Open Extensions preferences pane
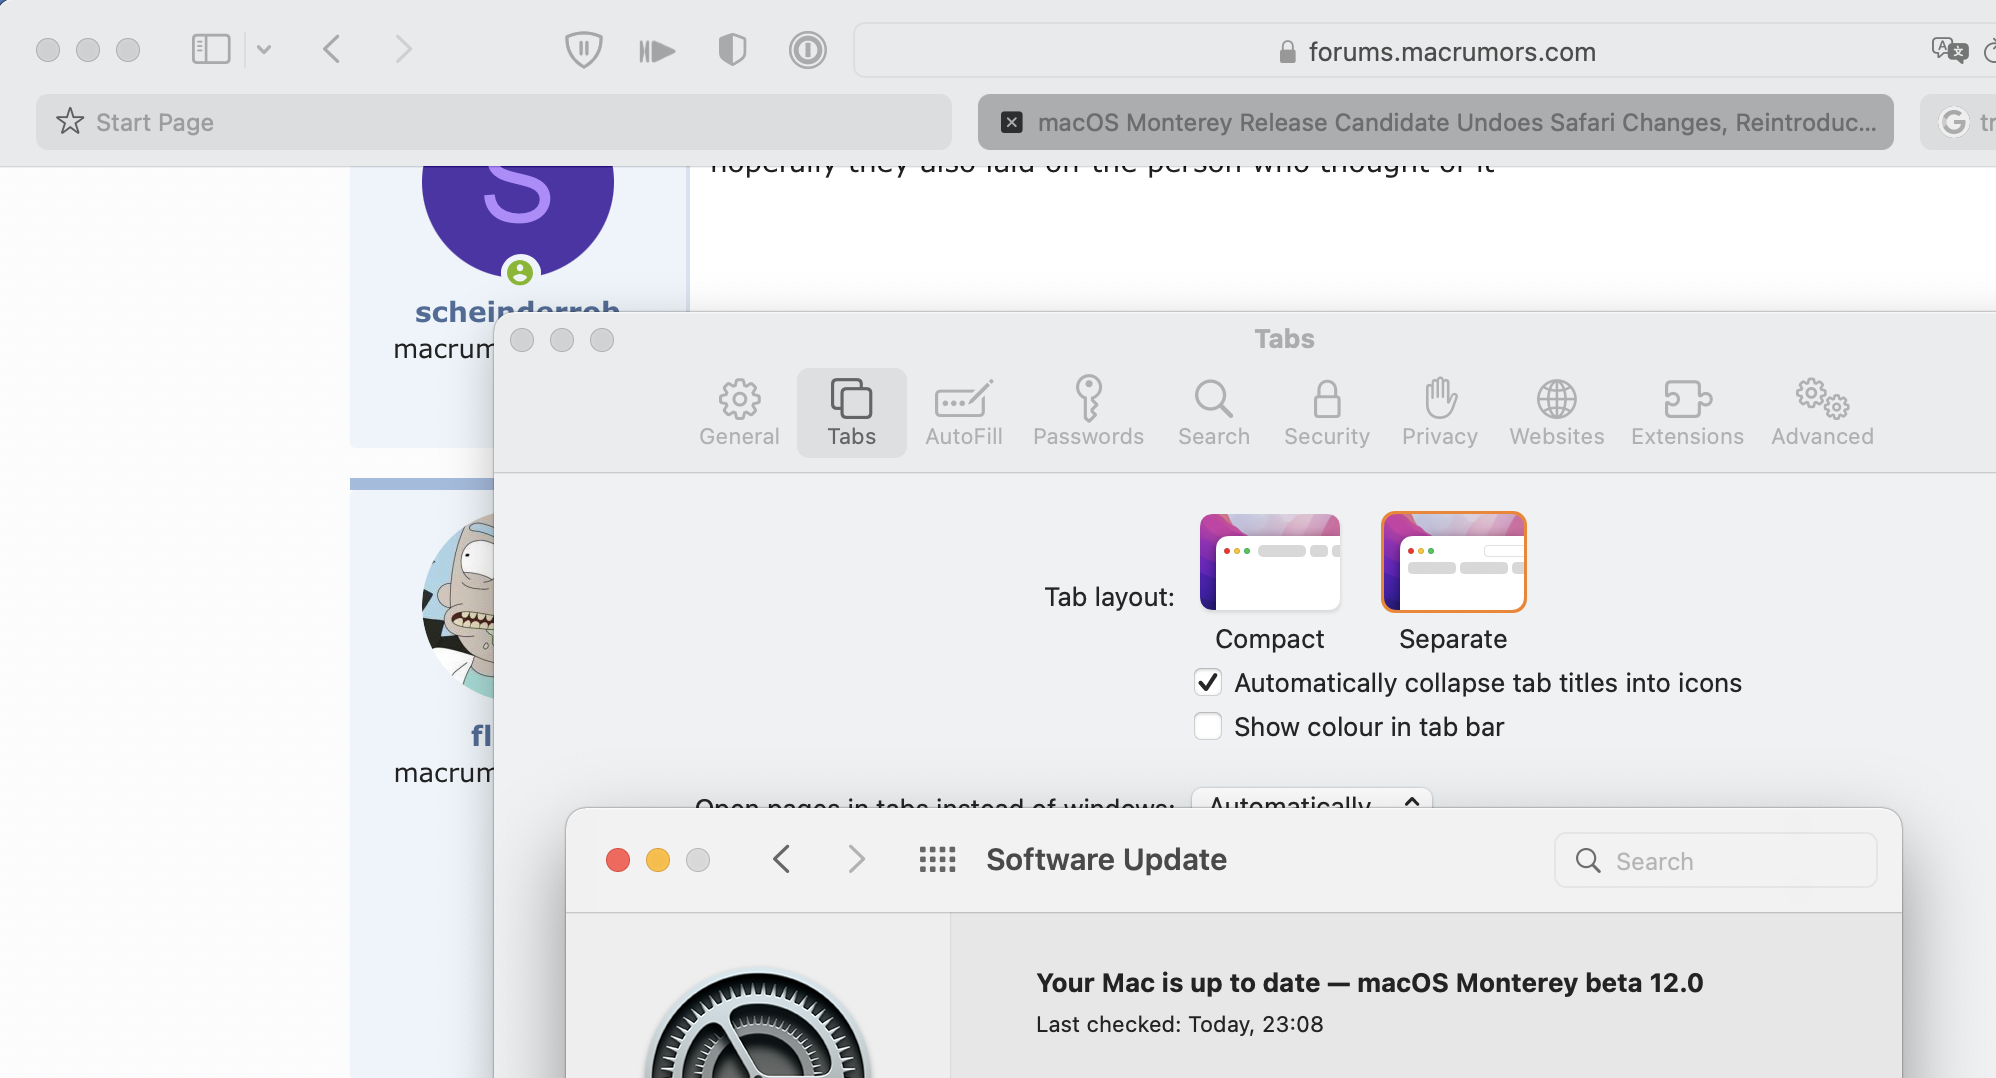Image resolution: width=1996 pixels, height=1078 pixels. (x=1687, y=413)
